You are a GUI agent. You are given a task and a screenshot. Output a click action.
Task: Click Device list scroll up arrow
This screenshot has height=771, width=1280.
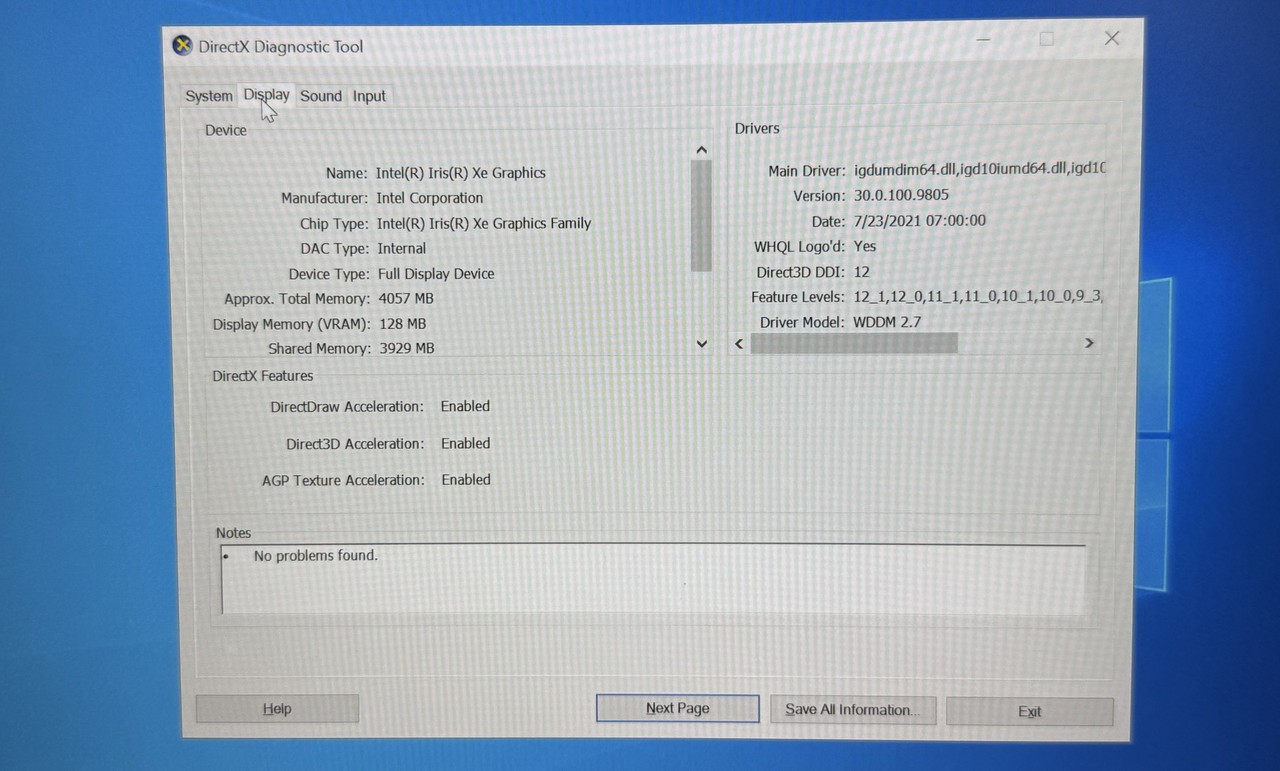701,150
